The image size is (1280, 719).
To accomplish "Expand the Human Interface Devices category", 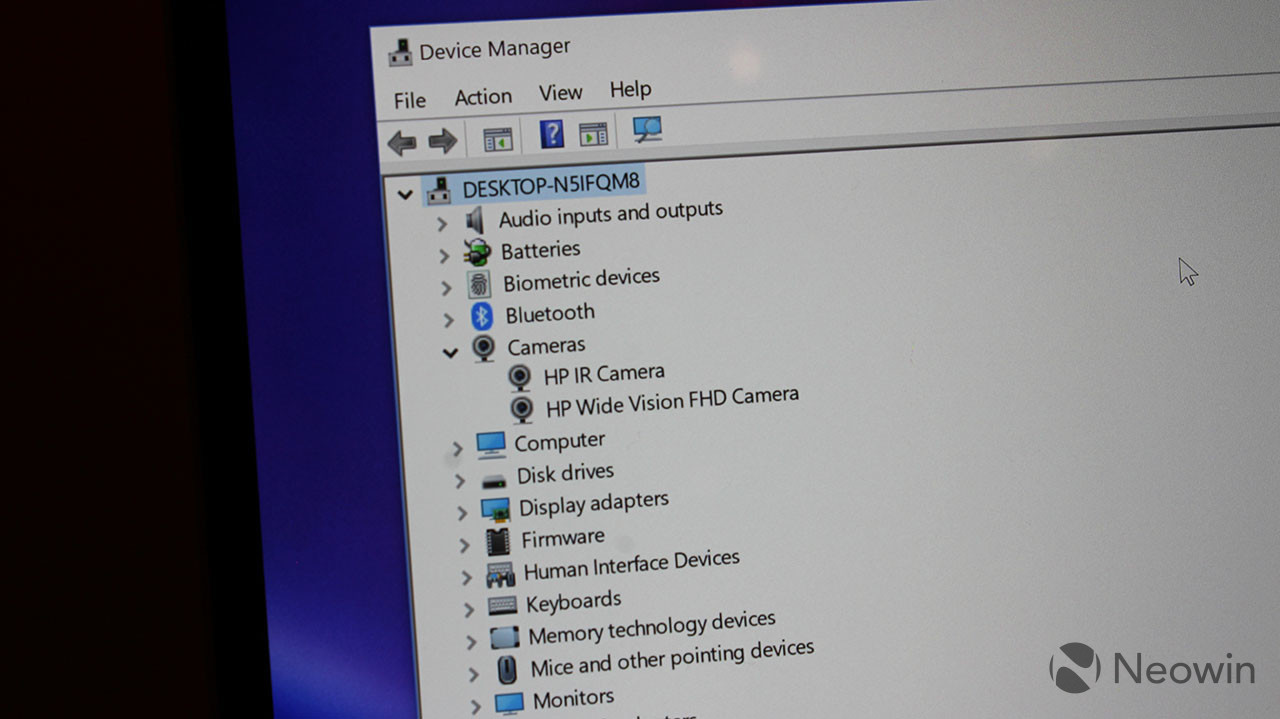I will pos(467,577).
